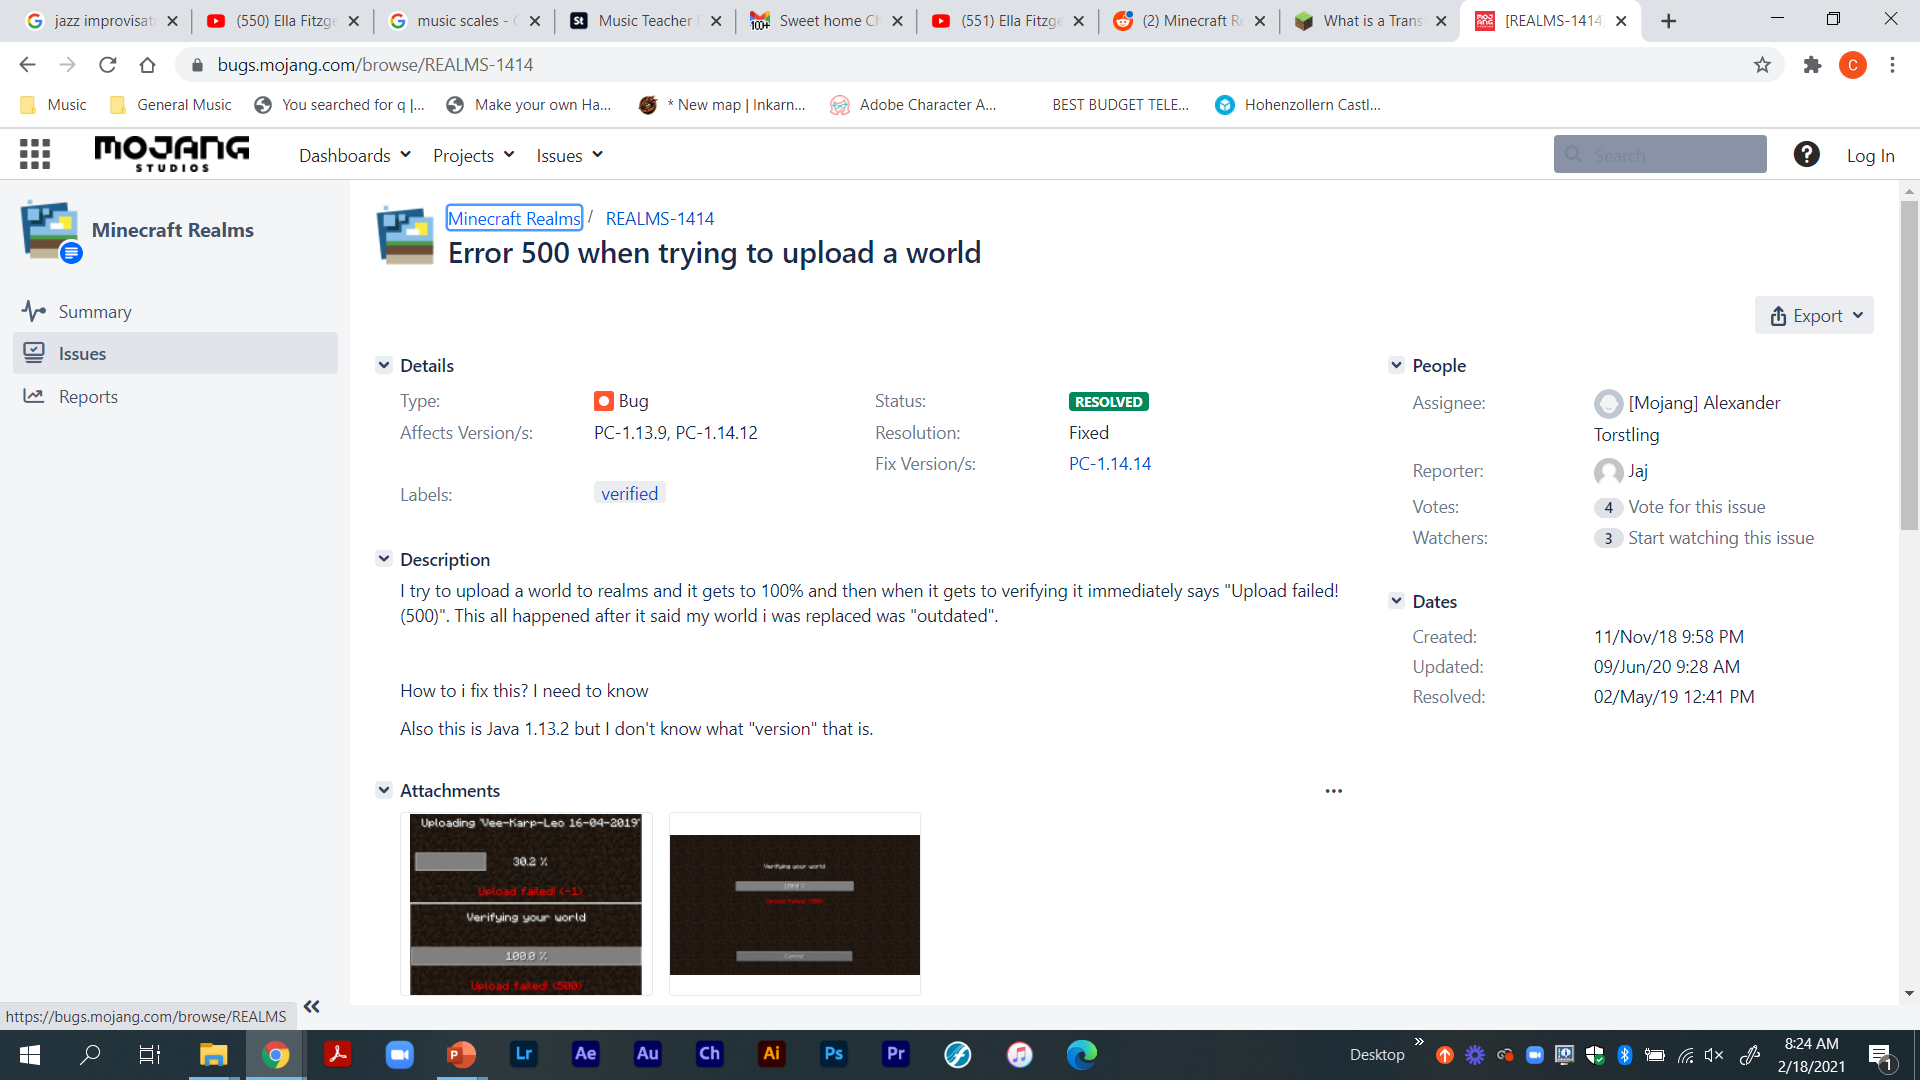
Task: Open the Jira app switcher grid icon
Action: pos(35,154)
